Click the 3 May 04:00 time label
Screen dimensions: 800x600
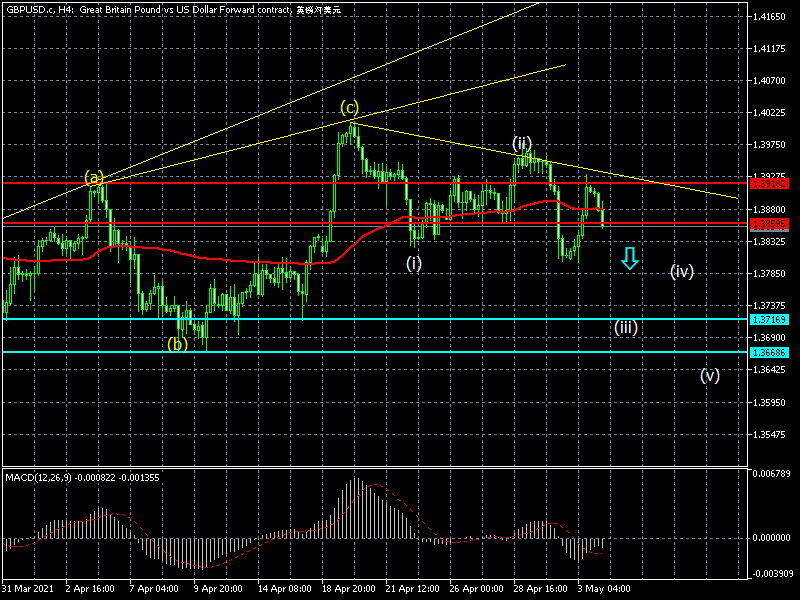[604, 589]
